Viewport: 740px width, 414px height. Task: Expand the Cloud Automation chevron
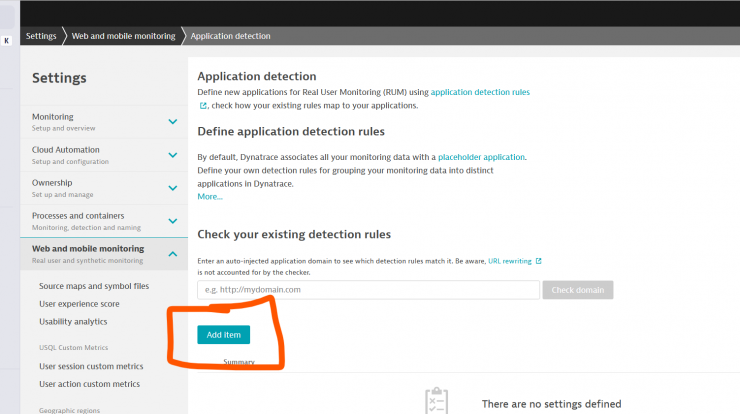pyautogui.click(x=173, y=155)
